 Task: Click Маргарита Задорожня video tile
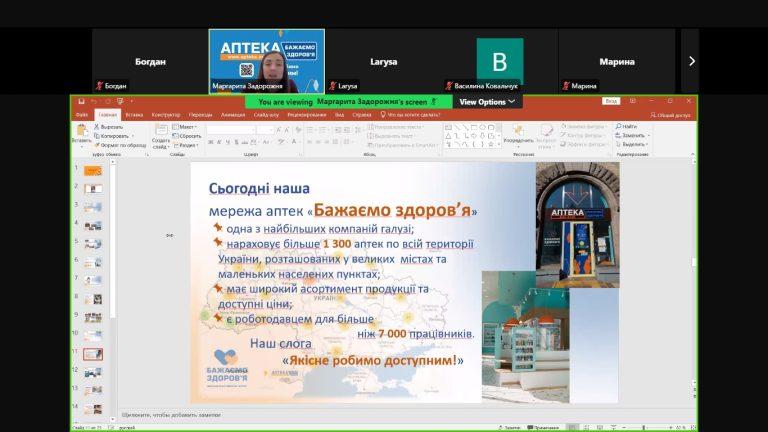coord(266,61)
